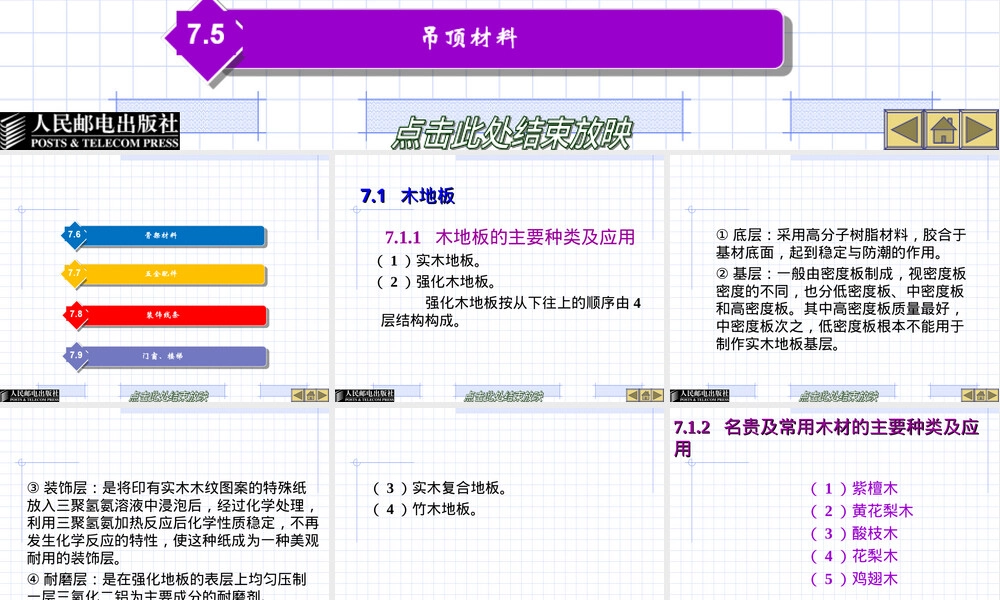1000x600 pixels.
Task: Click the (4)竹木地板 line
Action: (x=425, y=509)
